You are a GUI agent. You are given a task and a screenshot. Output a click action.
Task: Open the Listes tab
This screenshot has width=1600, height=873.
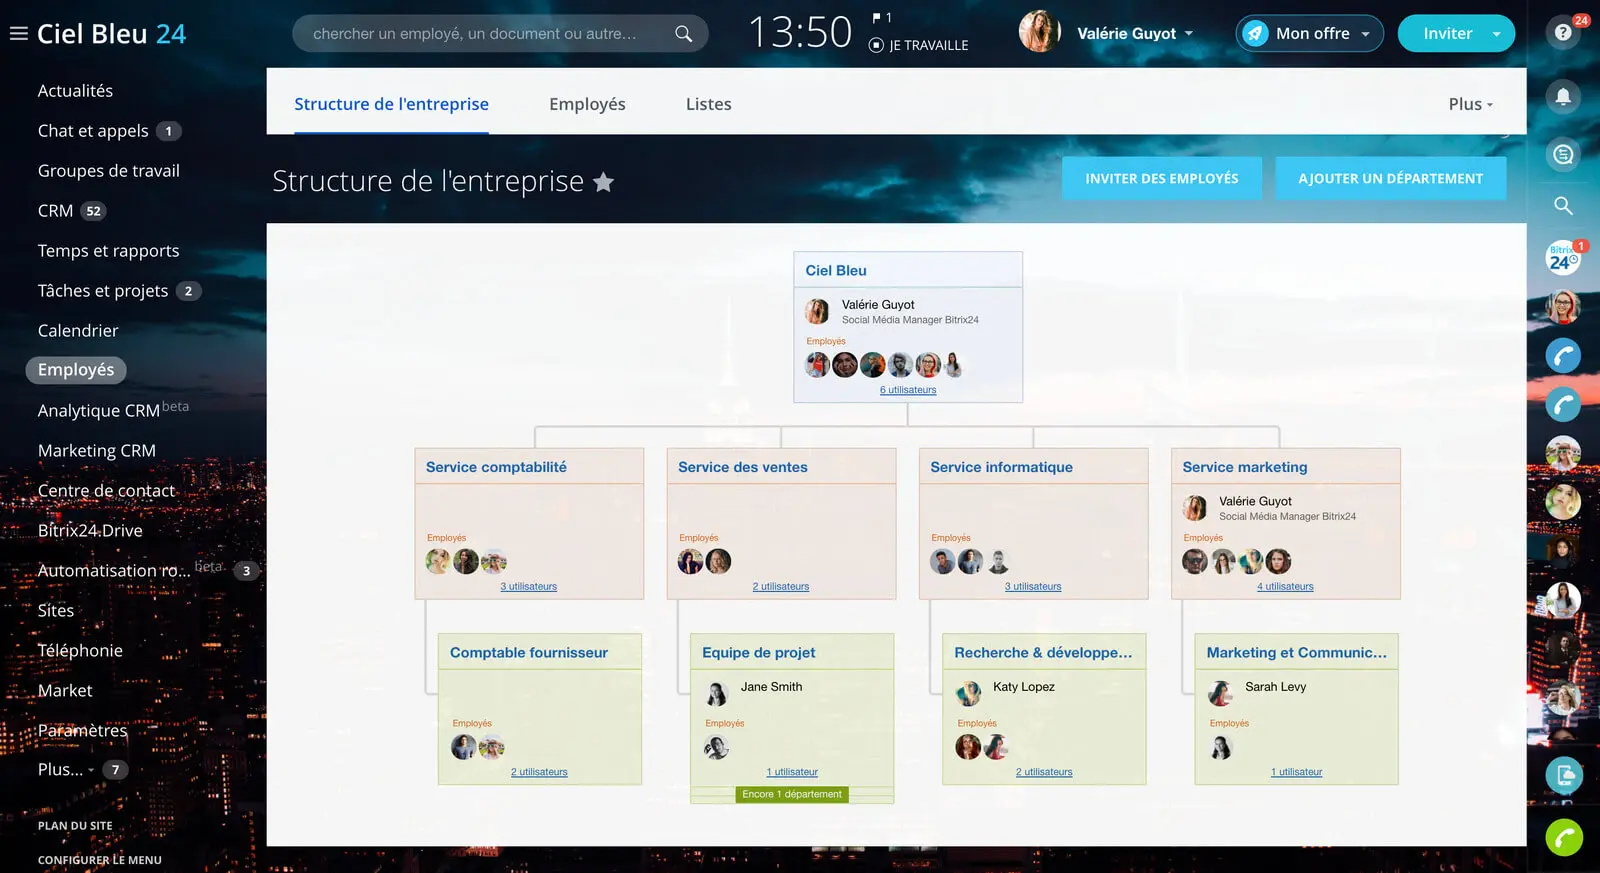tap(708, 104)
